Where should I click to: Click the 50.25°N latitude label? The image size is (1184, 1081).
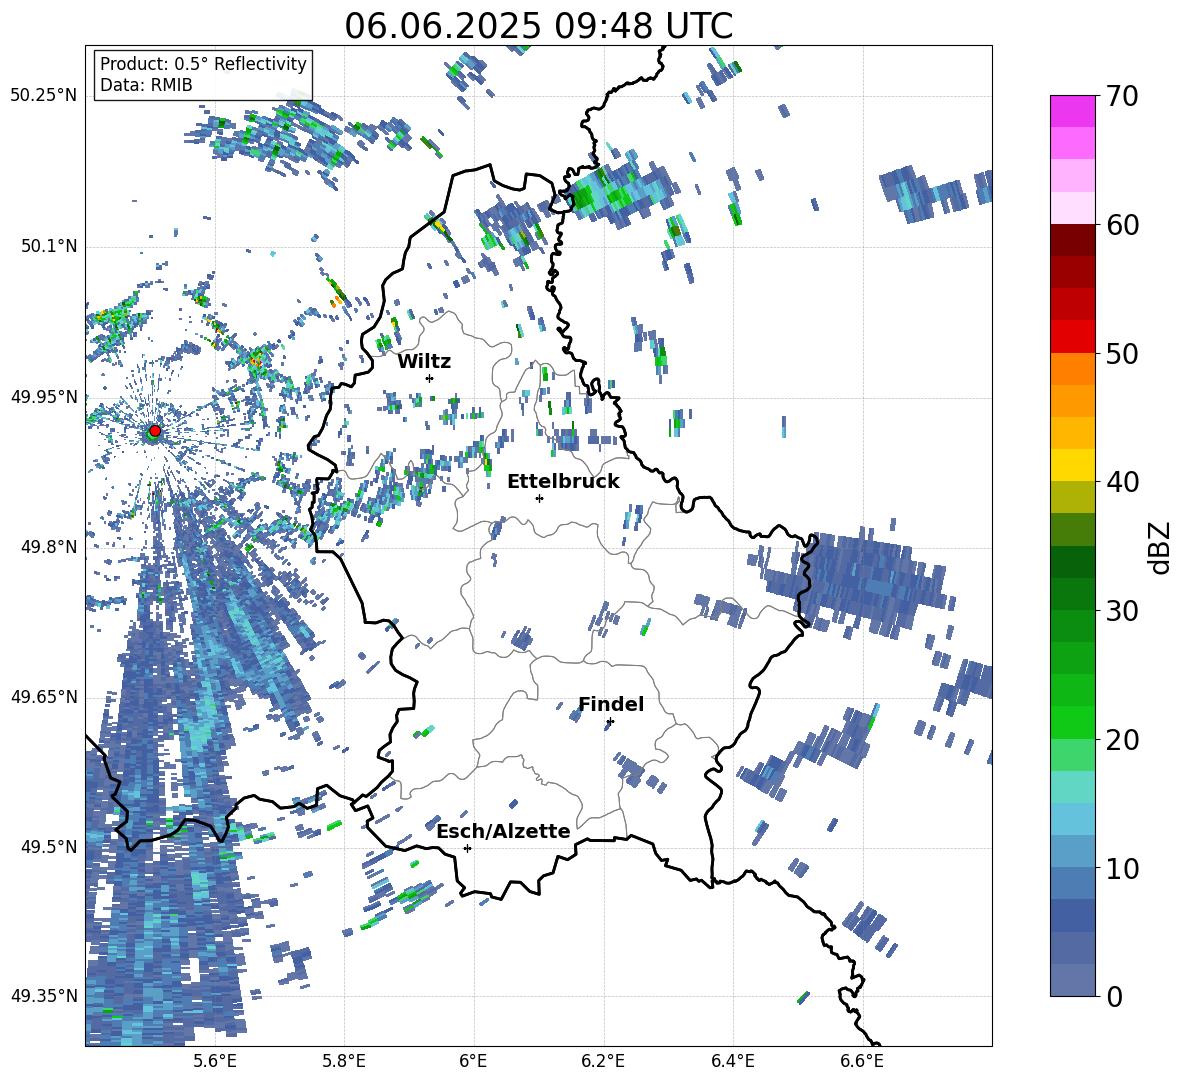[x=44, y=96]
